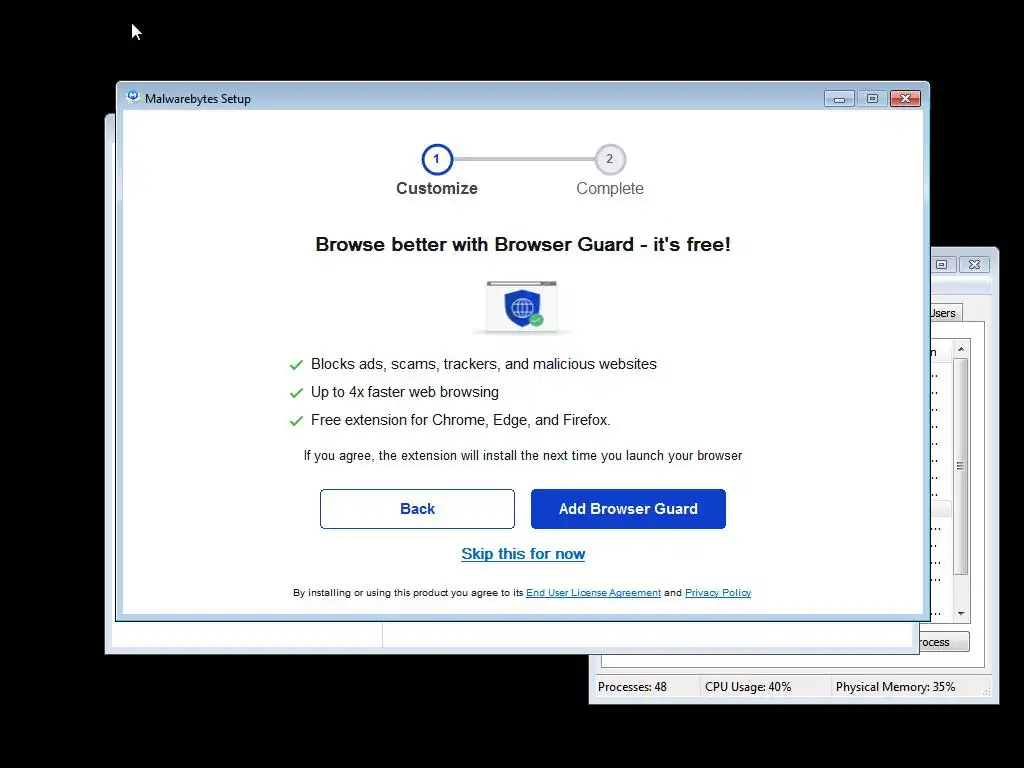
Task: Maximize the Task Manager window behind
Action: click(x=942, y=264)
